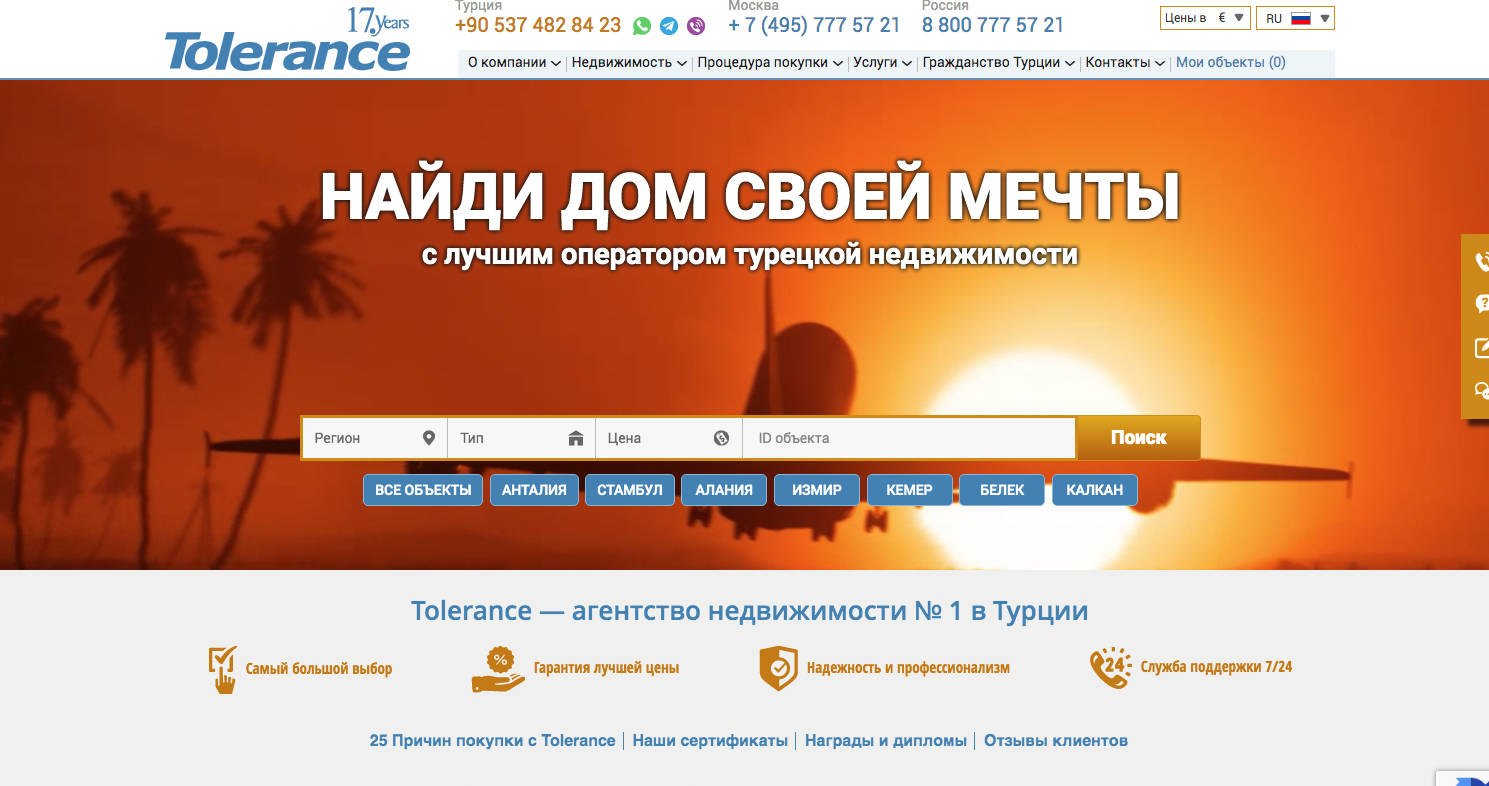The image size is (1489, 786).
Task: Select the СТАМБУЛ button
Action: point(630,490)
